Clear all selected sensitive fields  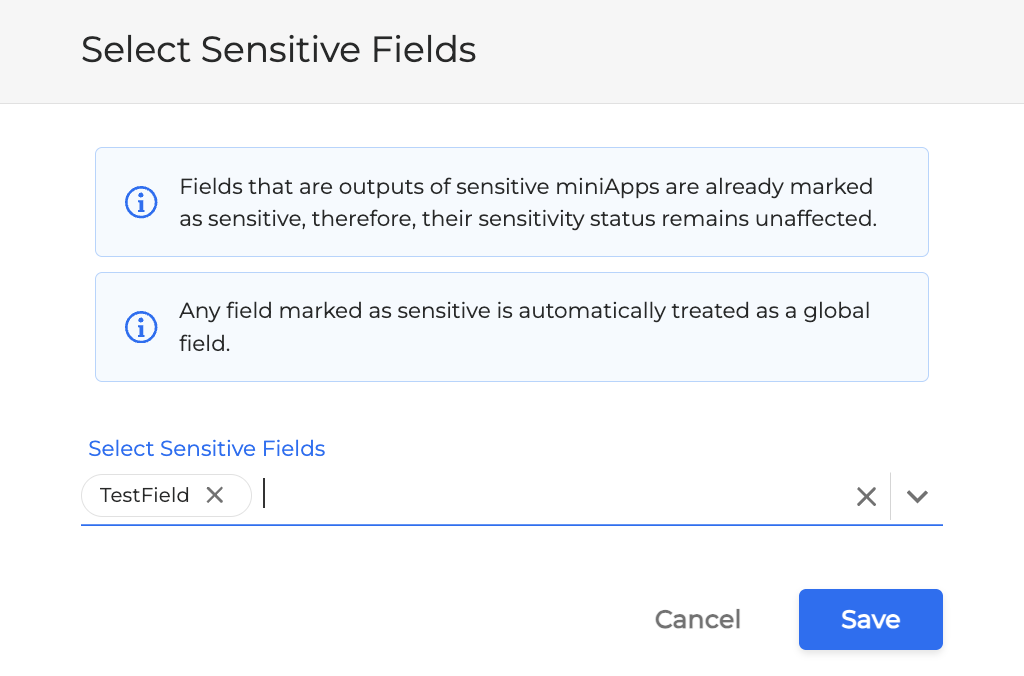click(x=866, y=496)
